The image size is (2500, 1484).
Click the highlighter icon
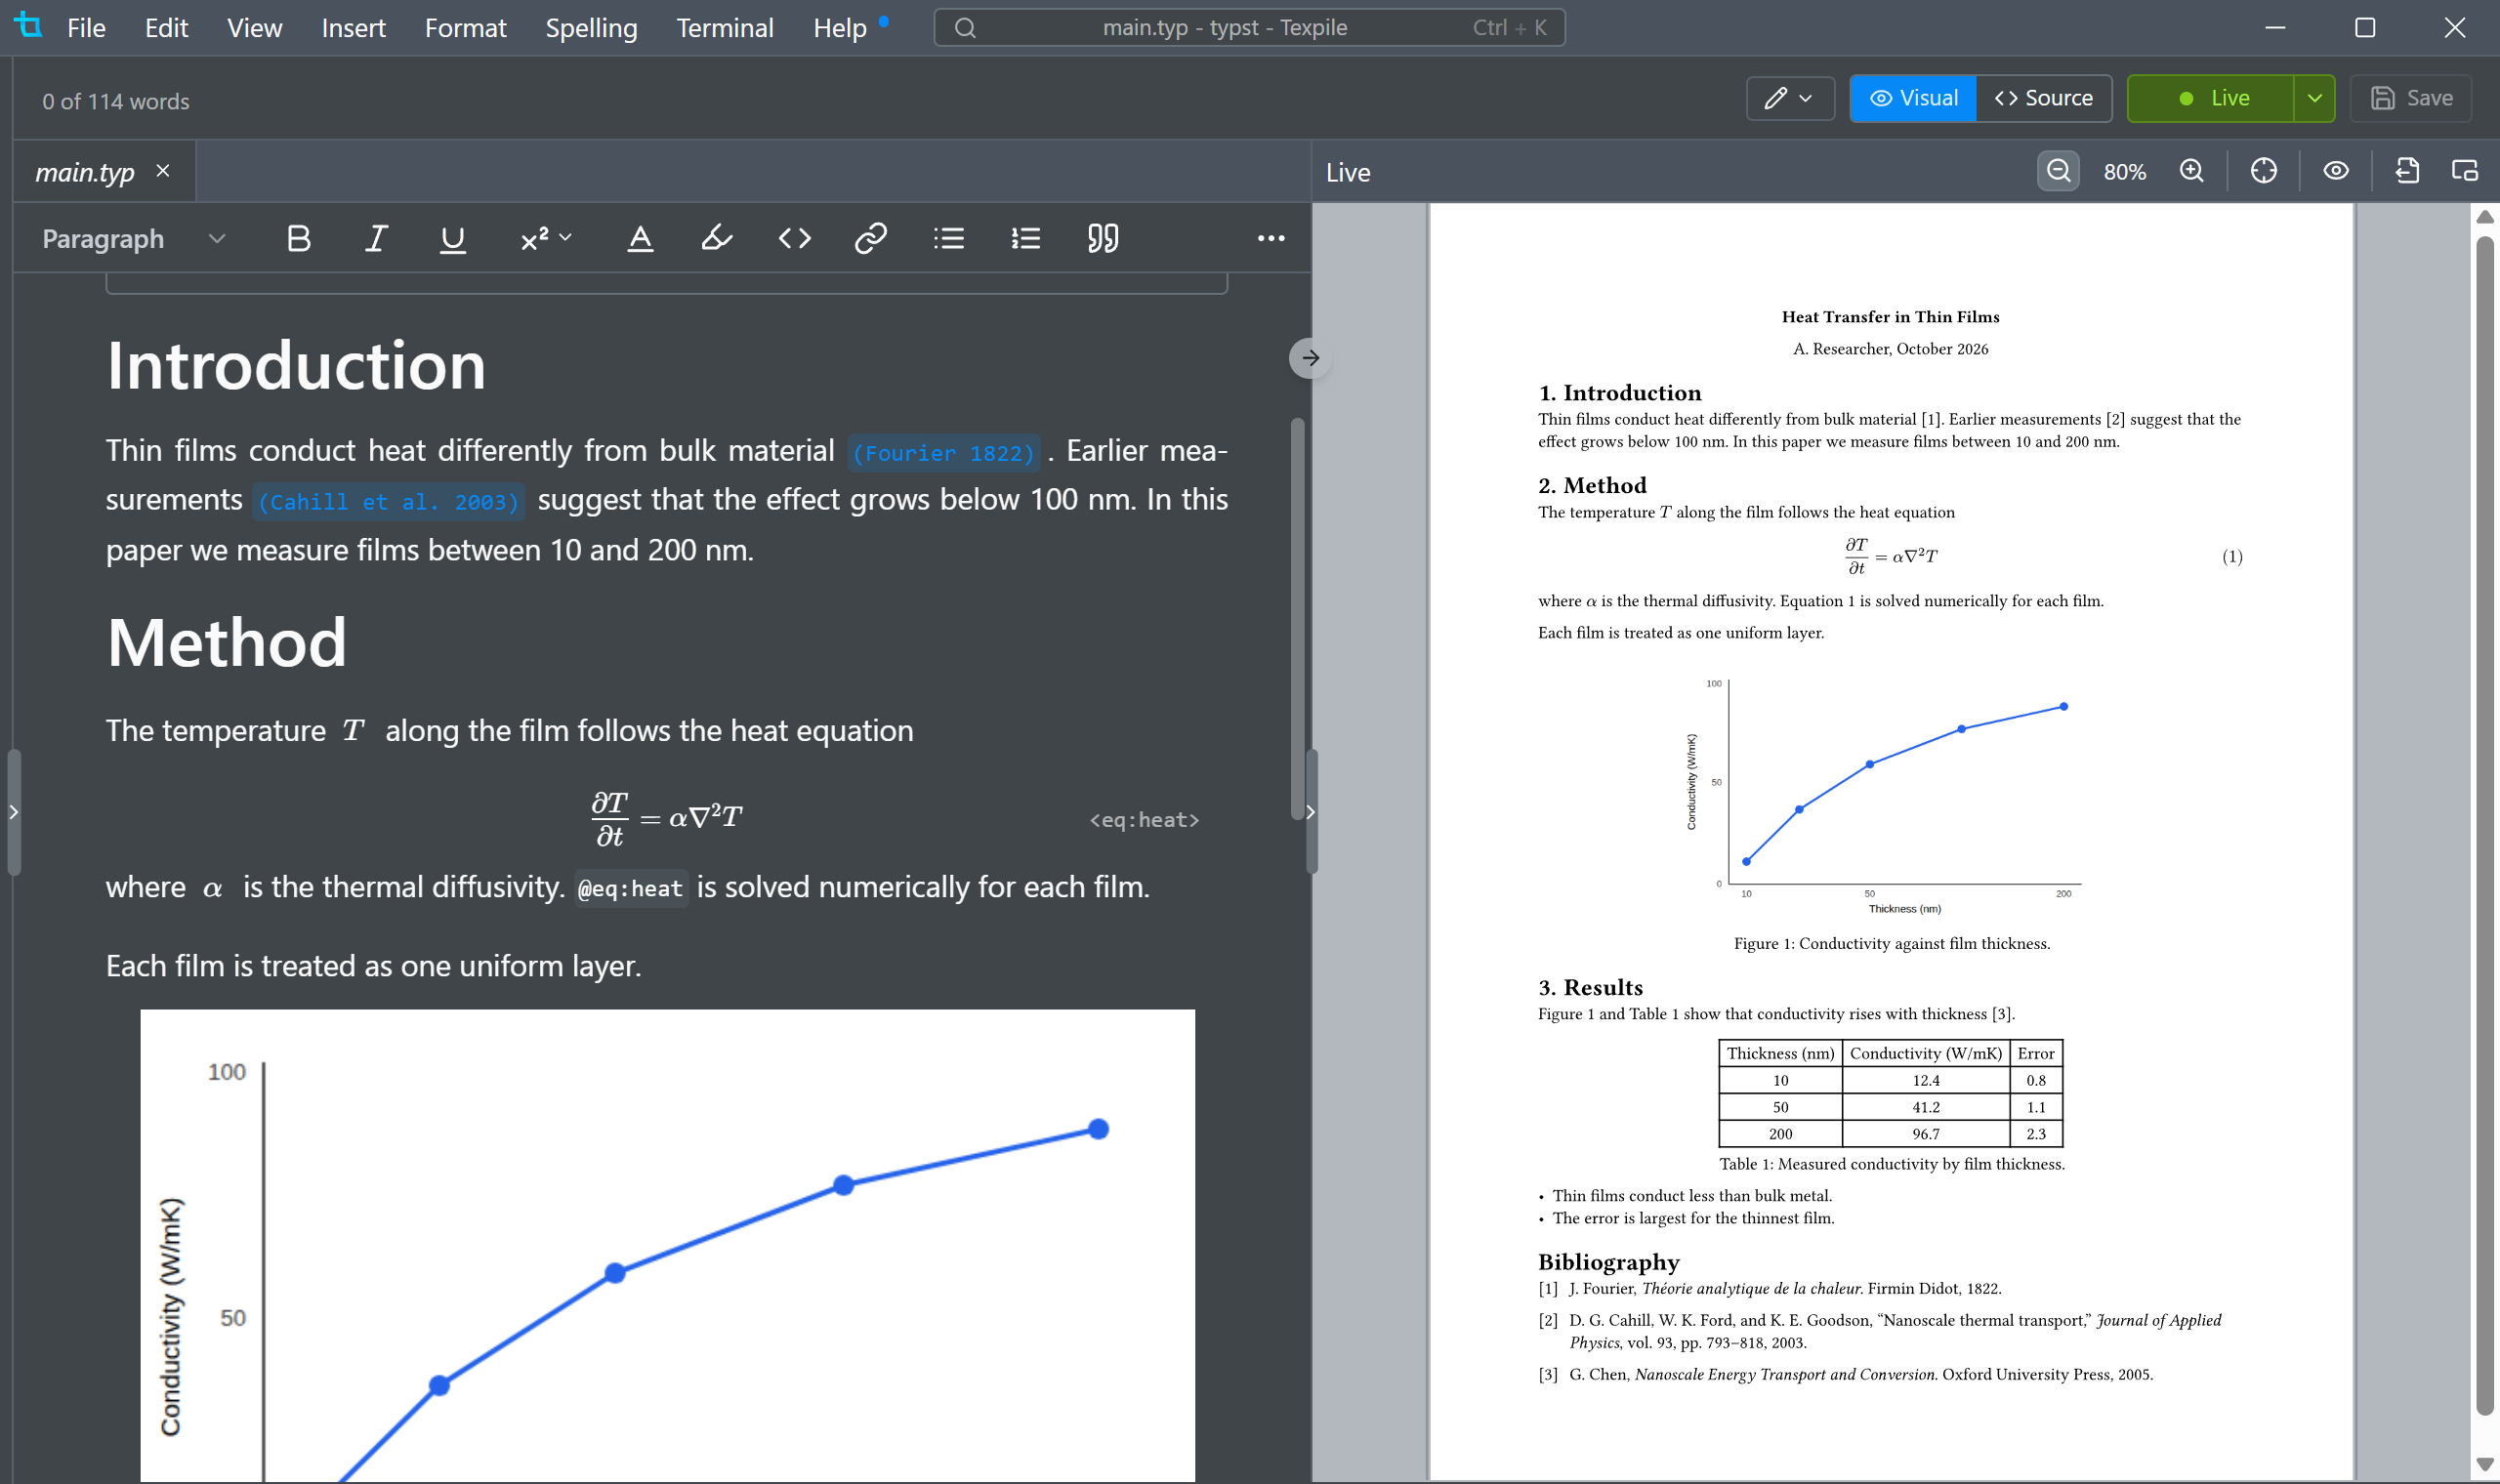coord(716,238)
